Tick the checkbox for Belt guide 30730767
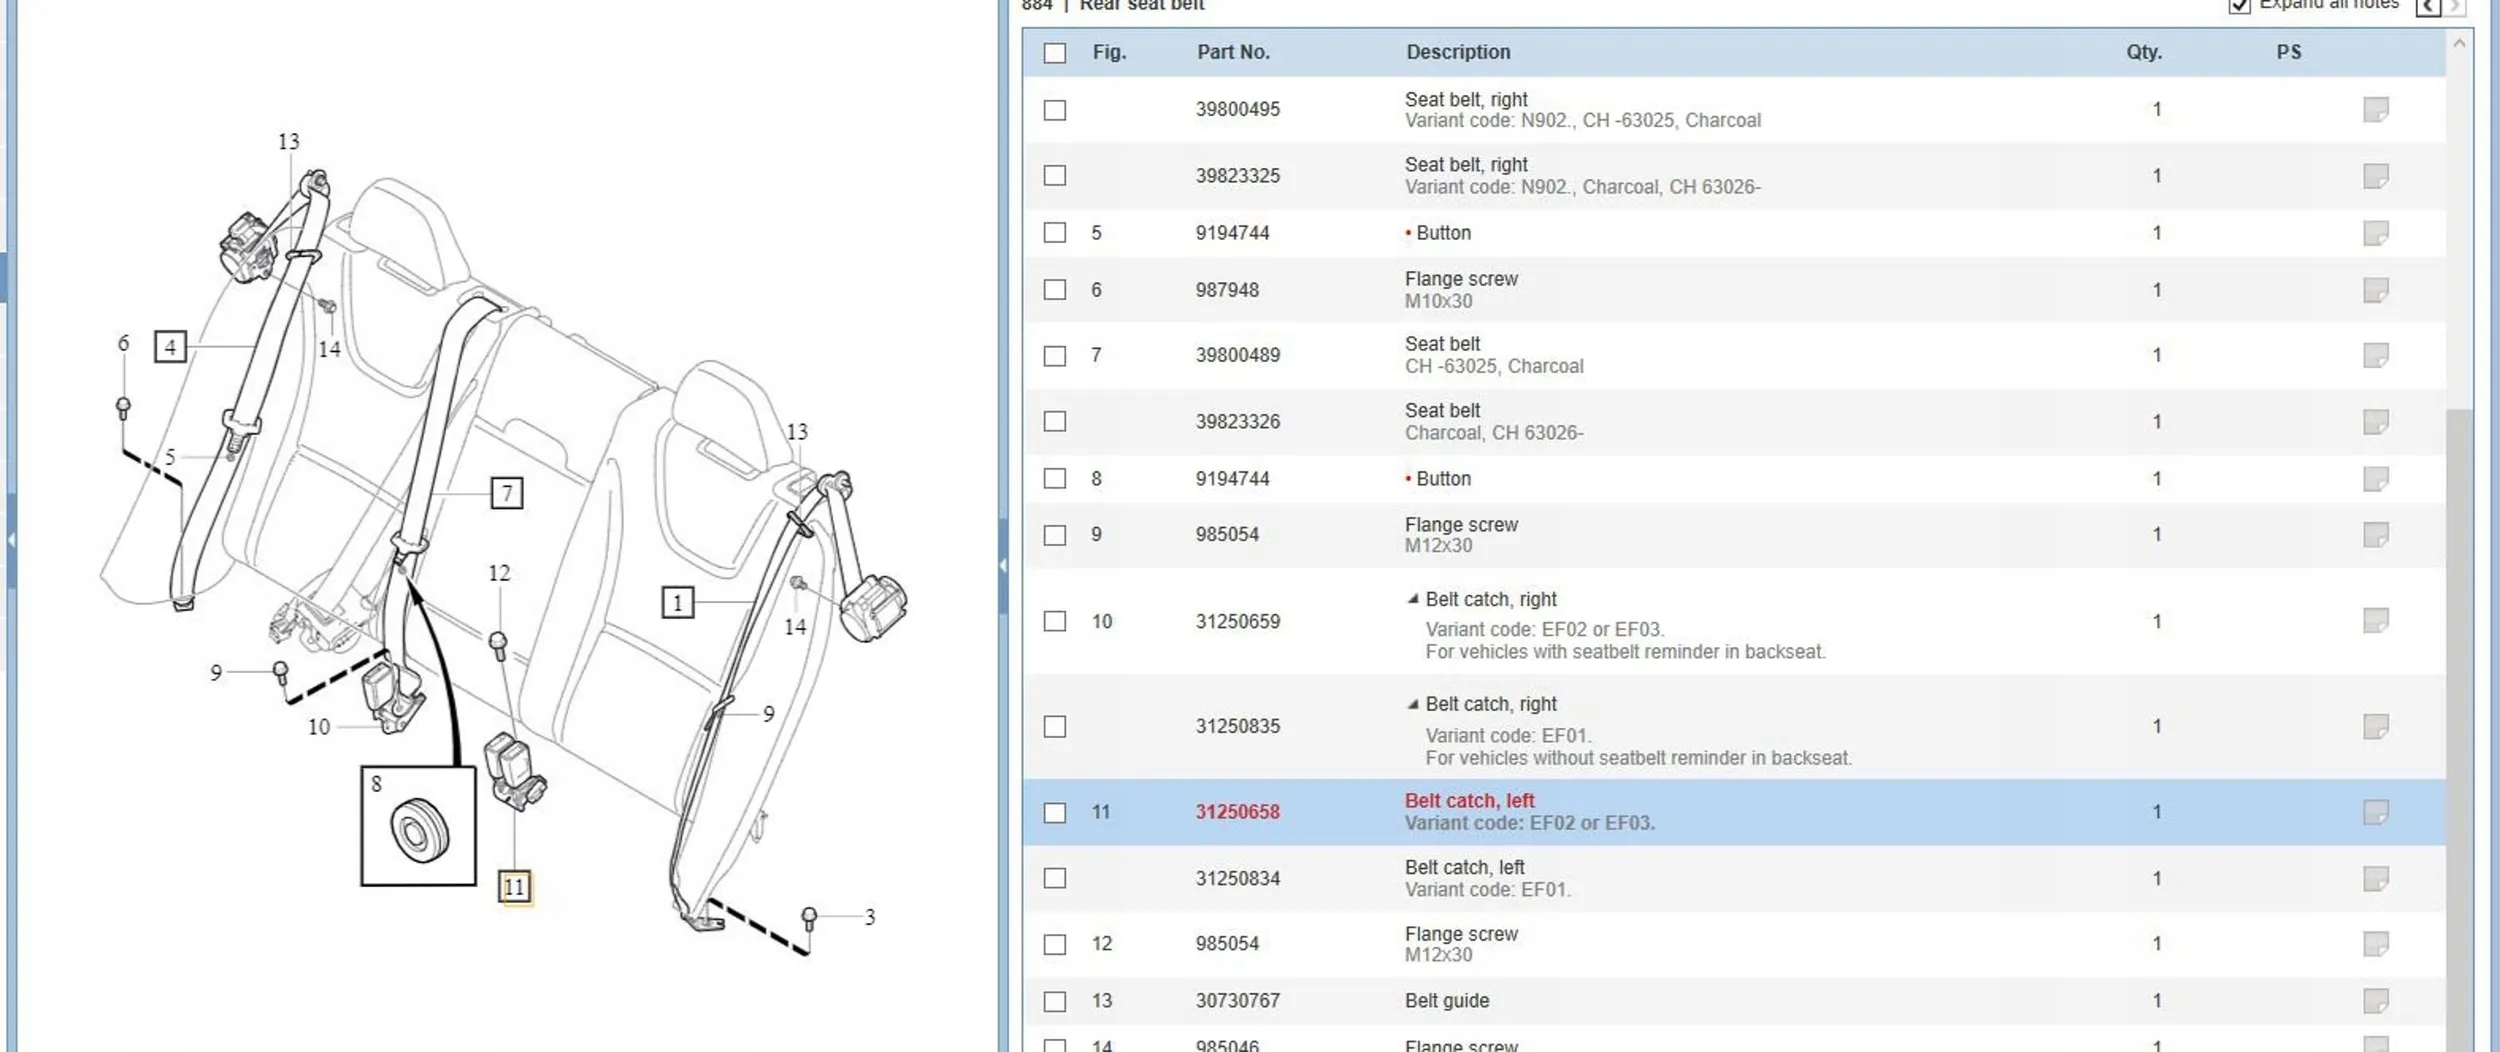 pyautogui.click(x=1055, y=1001)
